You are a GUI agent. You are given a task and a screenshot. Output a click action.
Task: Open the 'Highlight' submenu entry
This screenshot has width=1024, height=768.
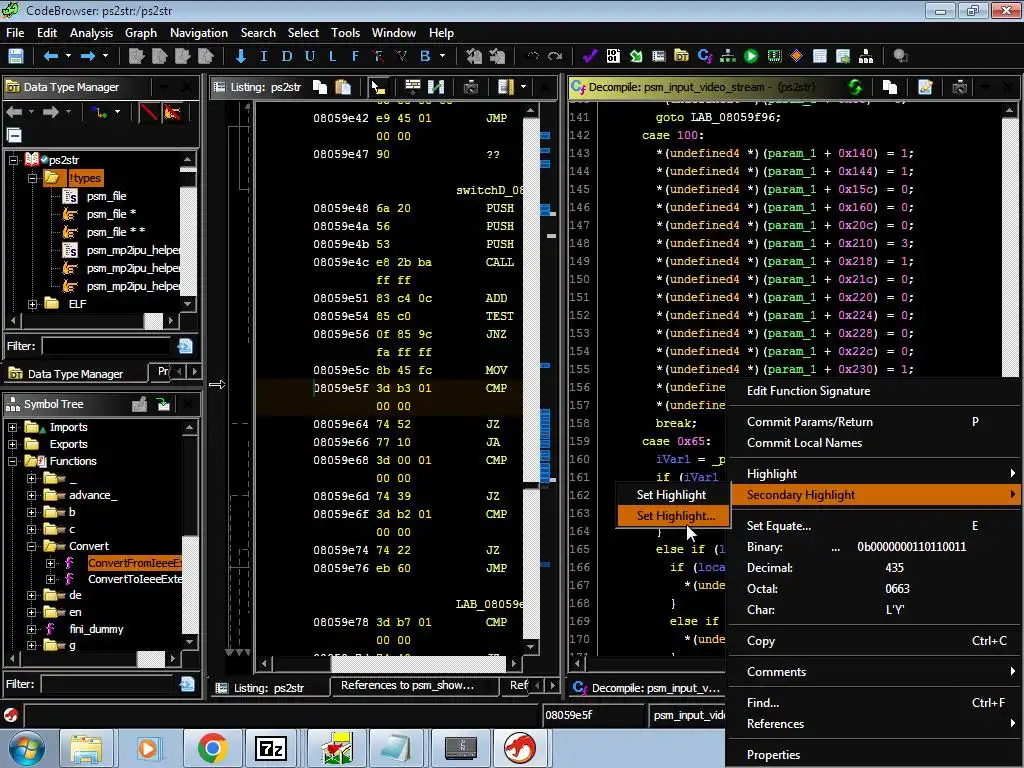pos(873,473)
